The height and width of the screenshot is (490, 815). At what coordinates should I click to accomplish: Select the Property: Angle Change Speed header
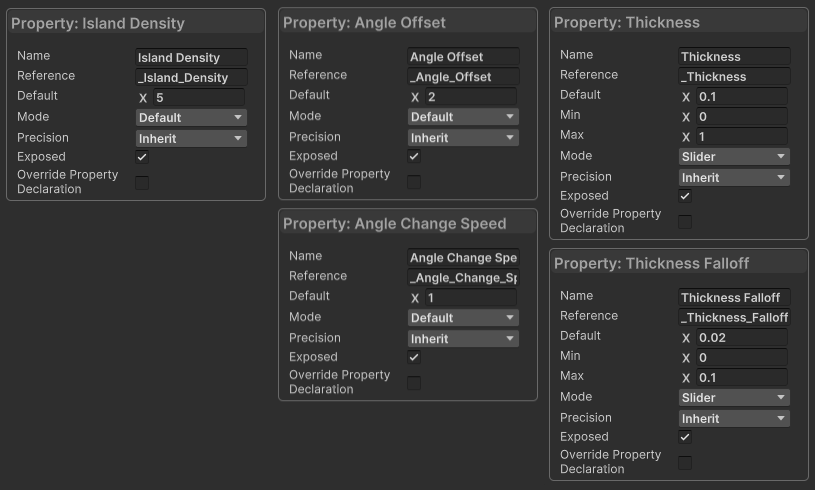tap(394, 223)
